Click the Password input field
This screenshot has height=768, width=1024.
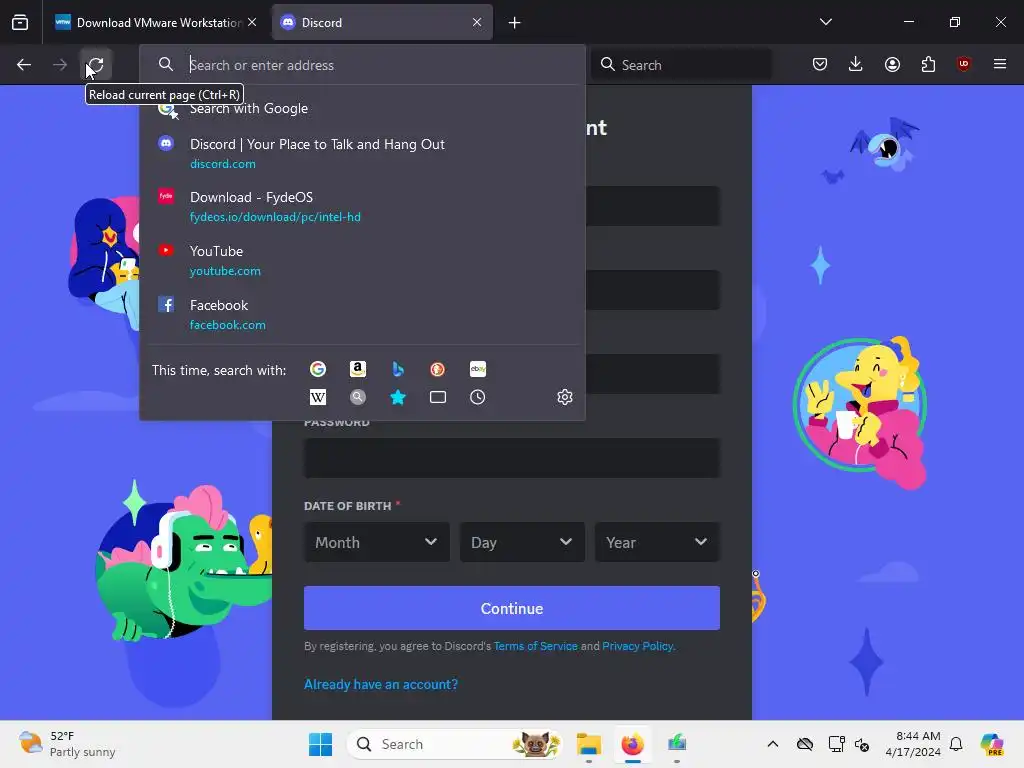512,458
